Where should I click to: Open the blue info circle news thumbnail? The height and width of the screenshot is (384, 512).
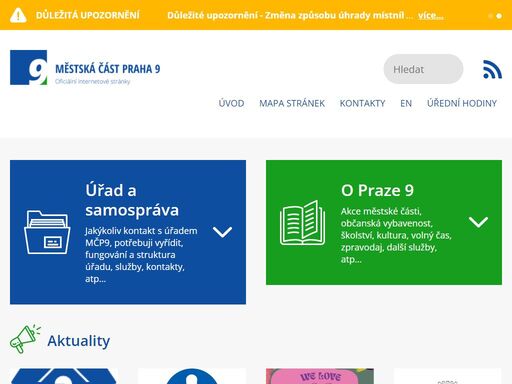(192, 376)
